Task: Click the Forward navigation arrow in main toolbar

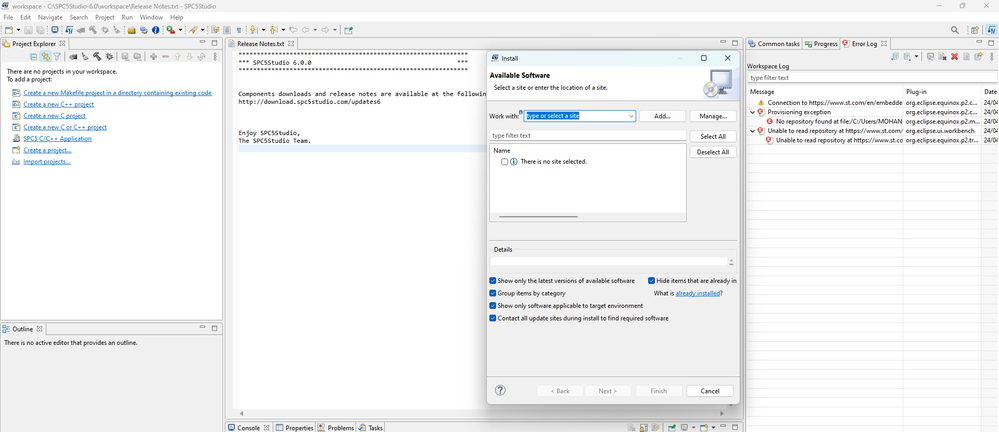Action: click(326, 30)
